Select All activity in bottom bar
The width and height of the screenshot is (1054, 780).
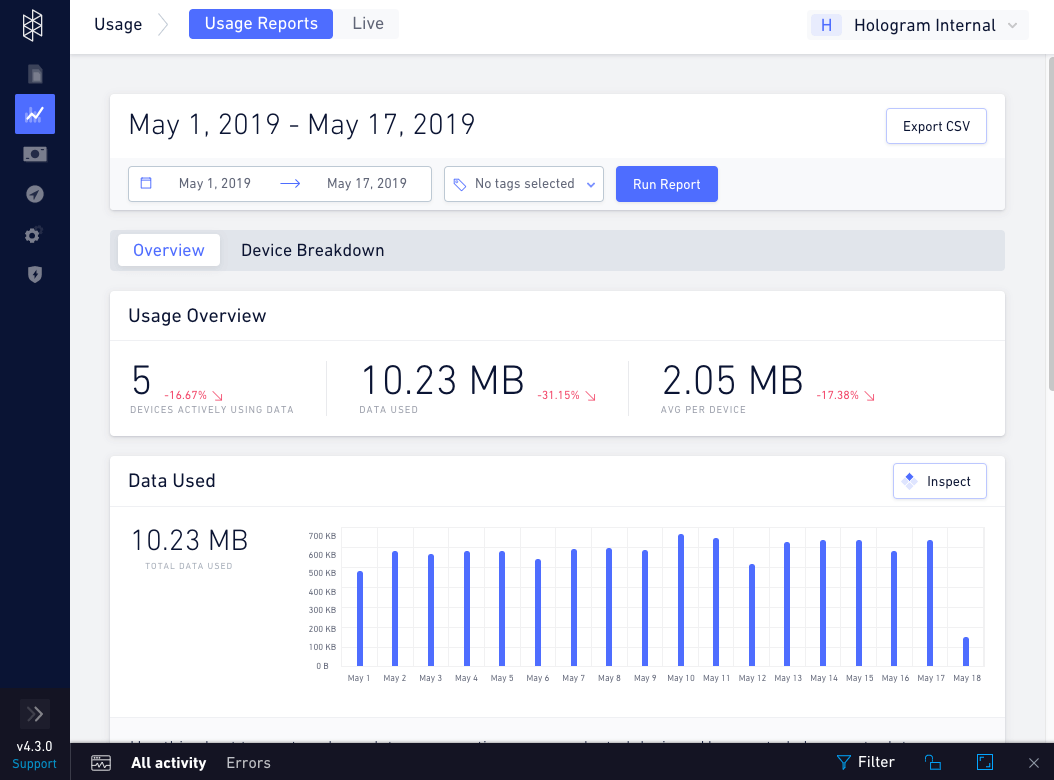tap(169, 763)
